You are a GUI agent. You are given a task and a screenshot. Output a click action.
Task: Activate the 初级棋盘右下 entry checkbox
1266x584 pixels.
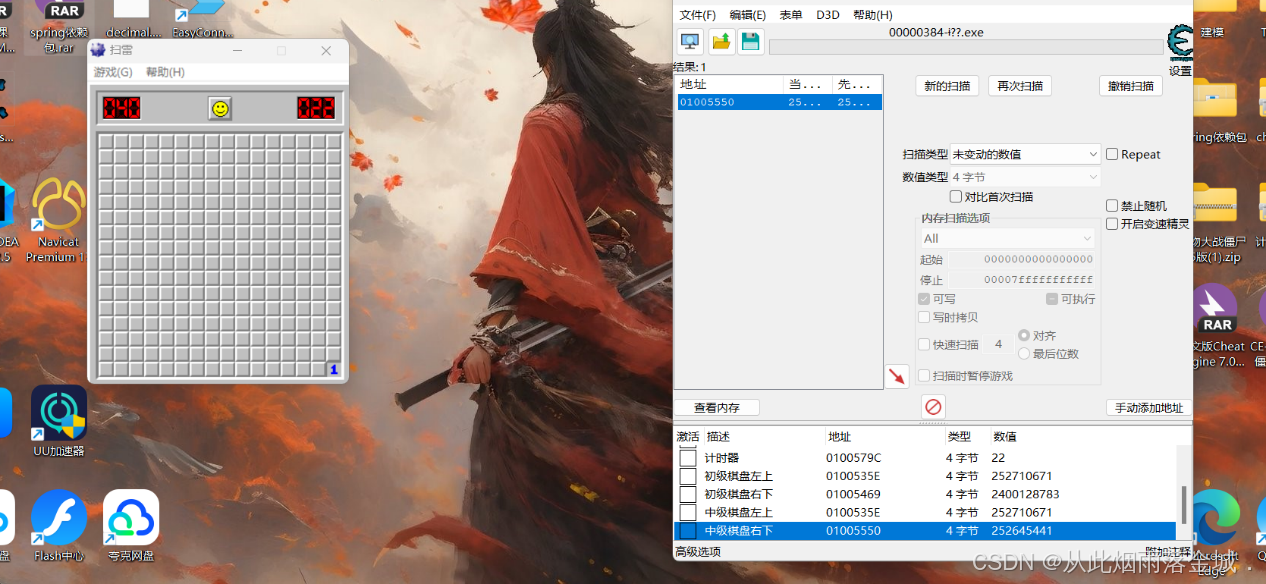click(688, 494)
